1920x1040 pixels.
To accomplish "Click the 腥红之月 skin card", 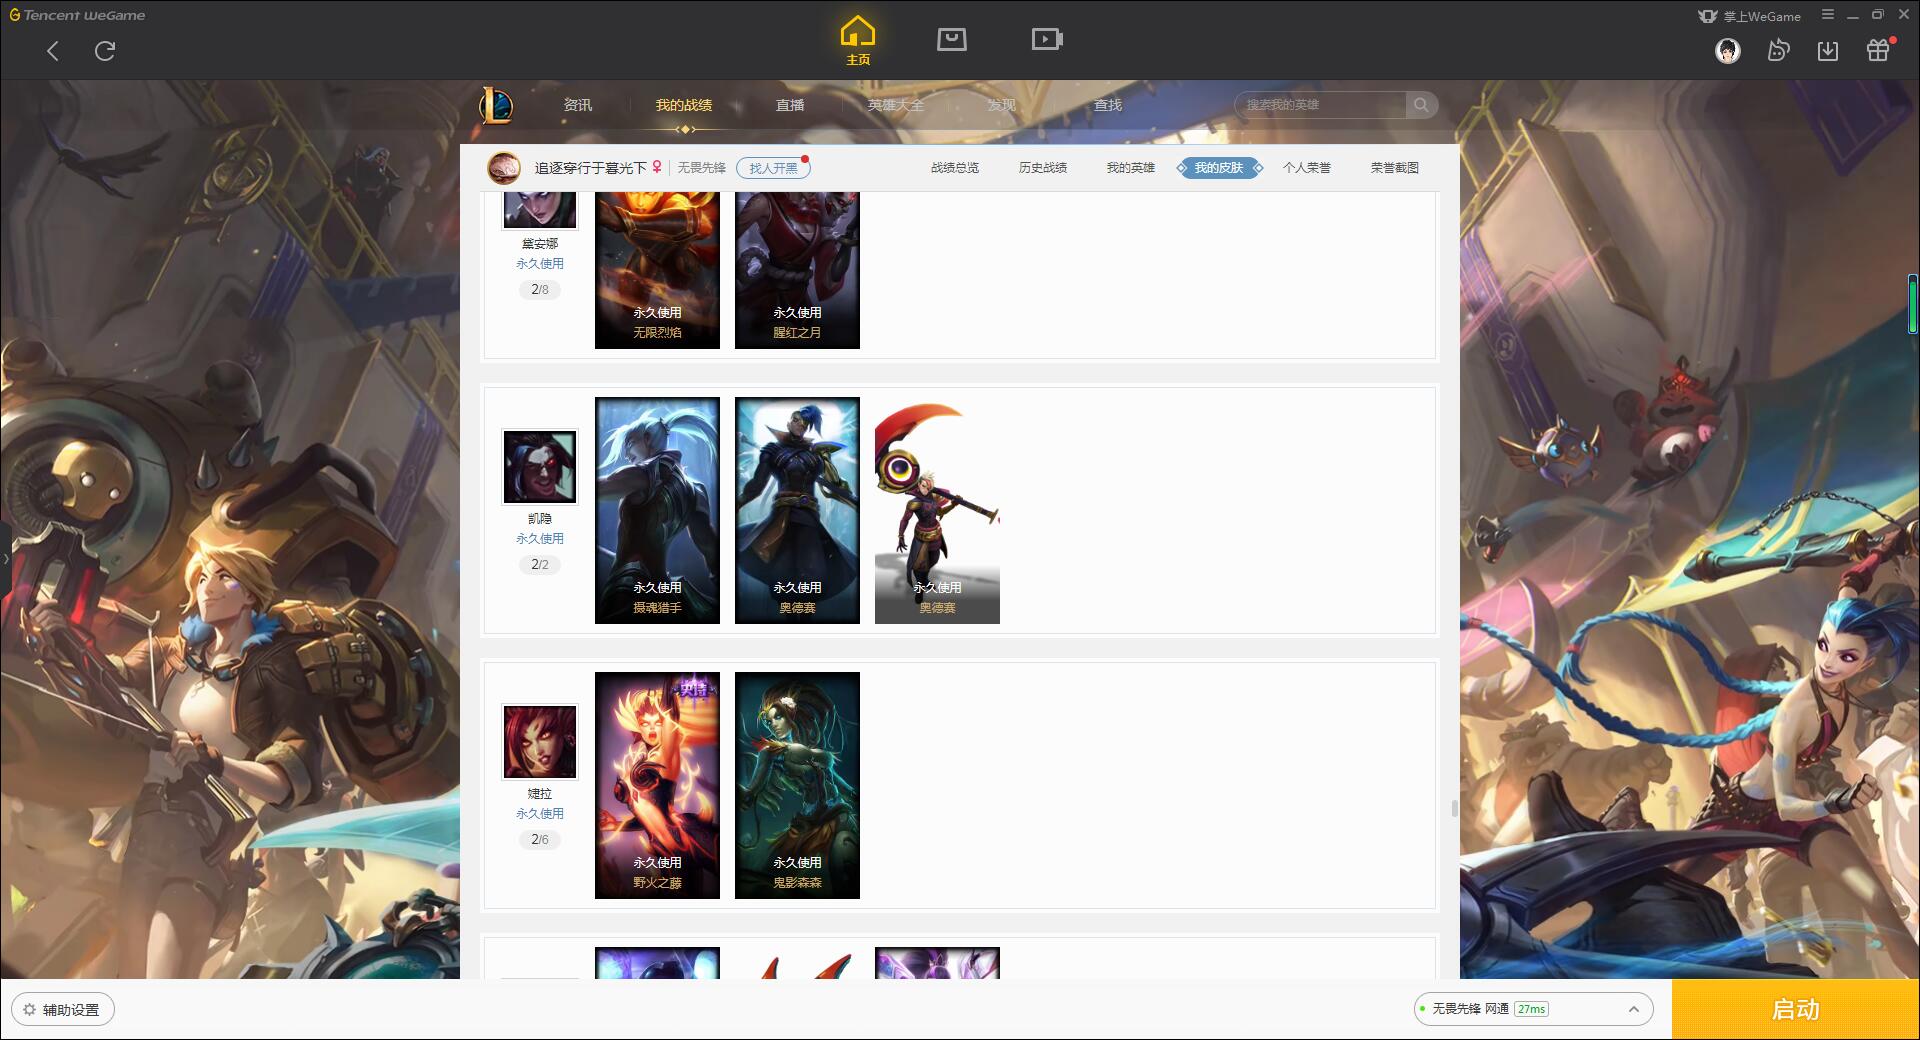I will pos(797,270).
